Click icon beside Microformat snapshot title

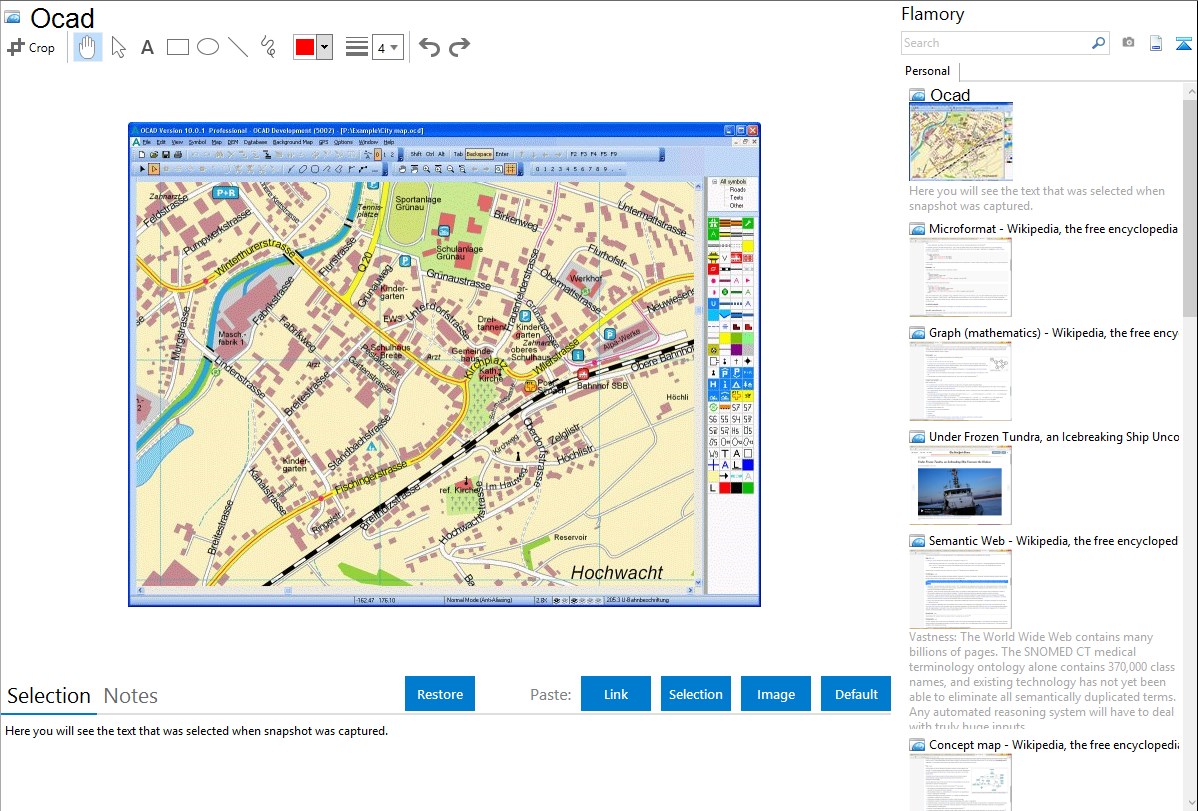click(917, 229)
